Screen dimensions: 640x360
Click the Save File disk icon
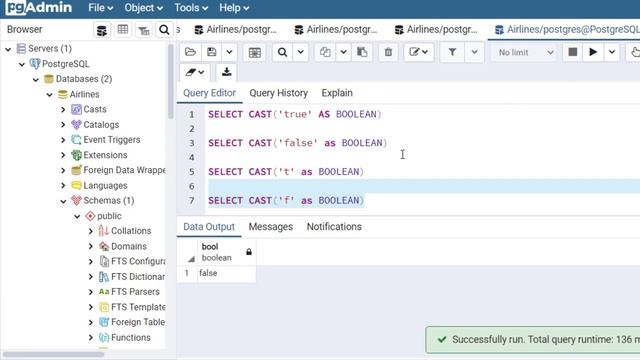[211, 52]
